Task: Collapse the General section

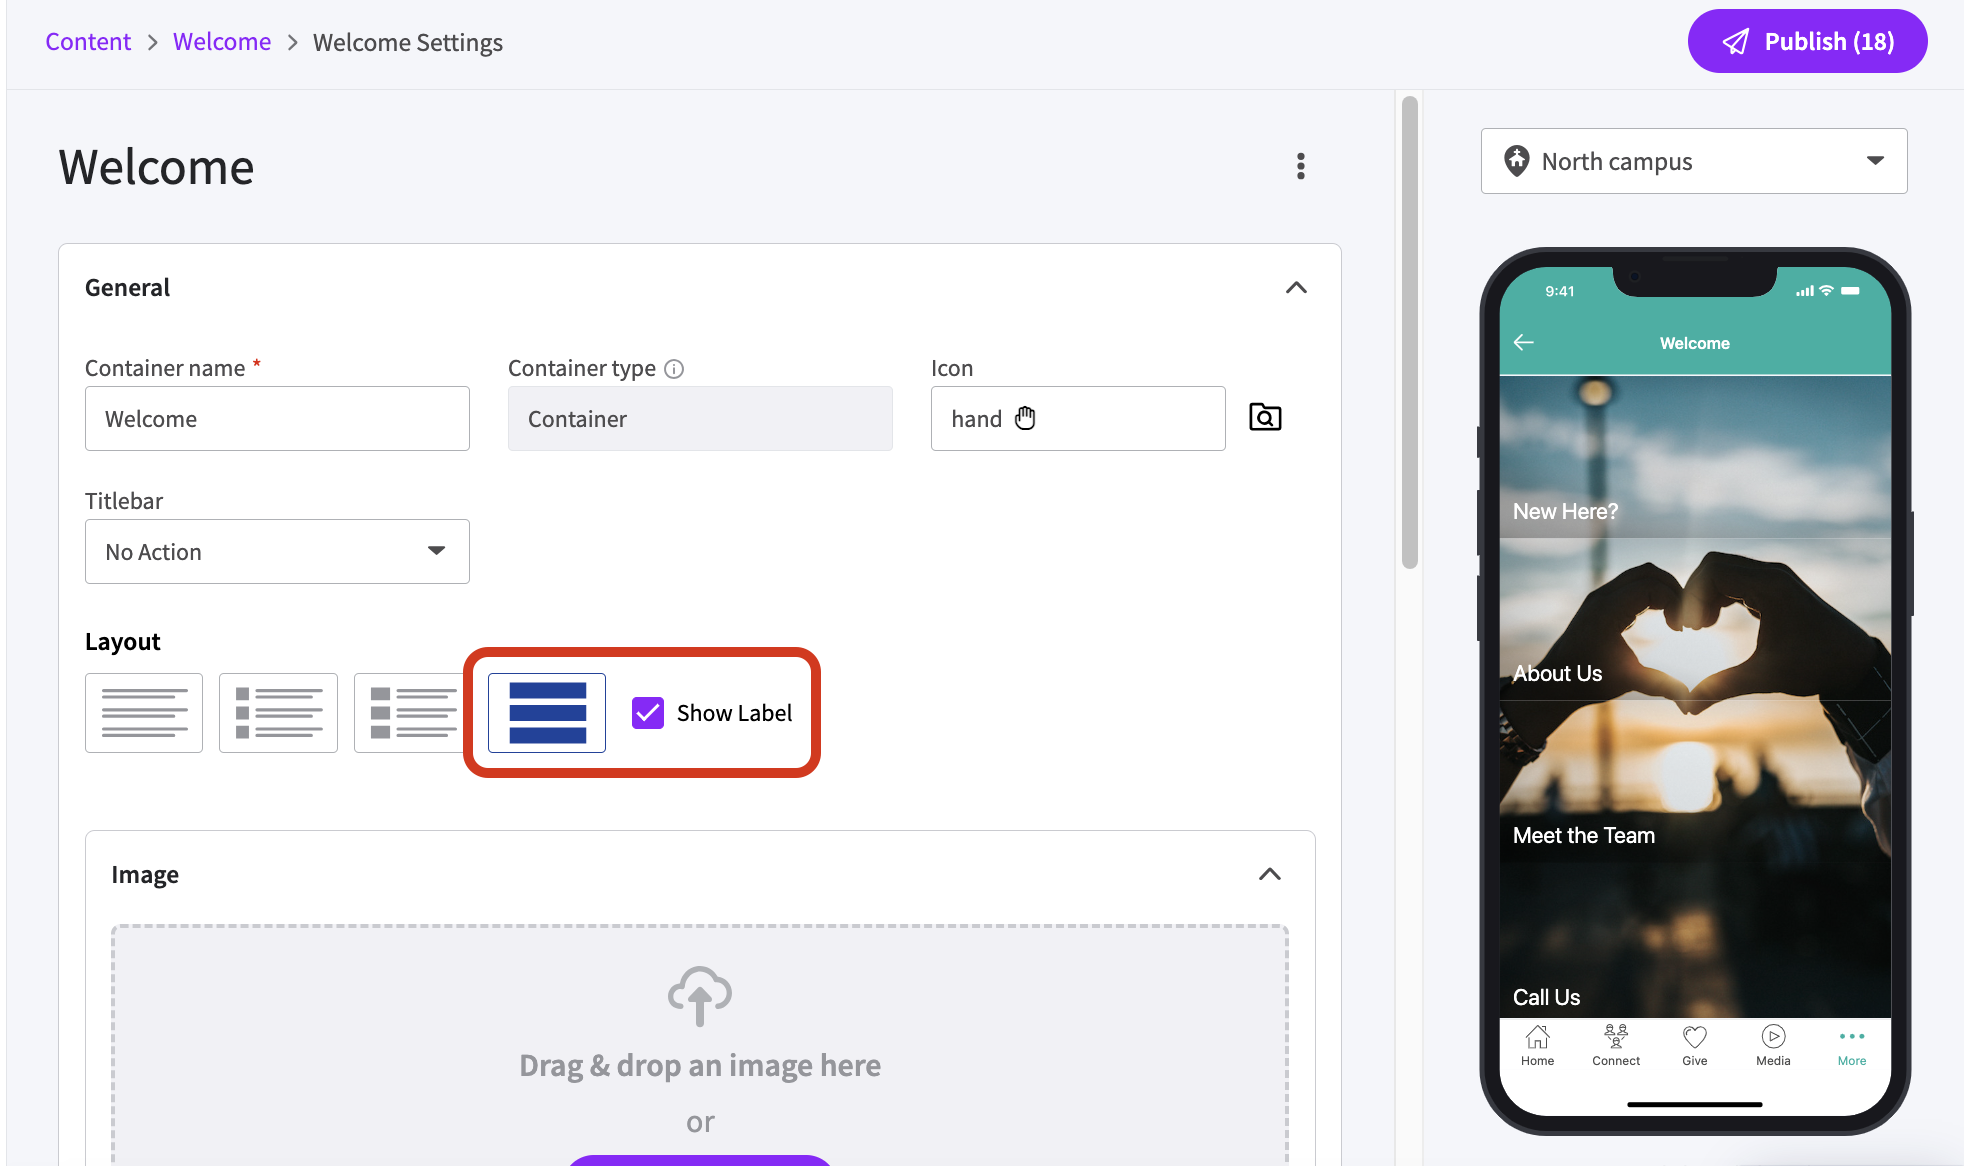Action: point(1296,288)
